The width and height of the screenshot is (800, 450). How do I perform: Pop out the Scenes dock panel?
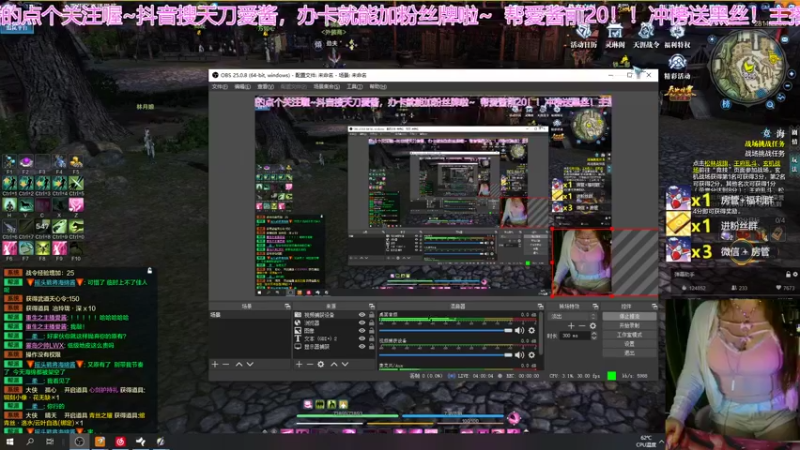(287, 306)
